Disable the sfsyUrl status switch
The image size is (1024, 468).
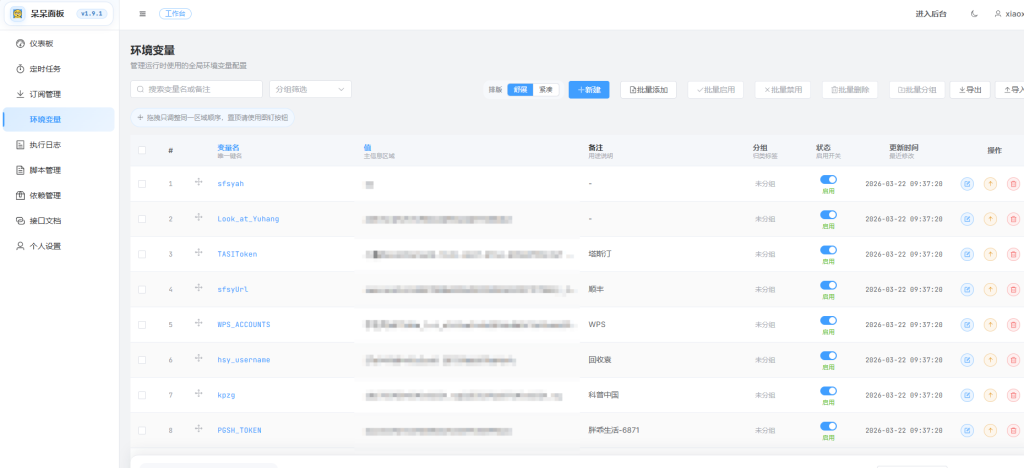click(828, 285)
